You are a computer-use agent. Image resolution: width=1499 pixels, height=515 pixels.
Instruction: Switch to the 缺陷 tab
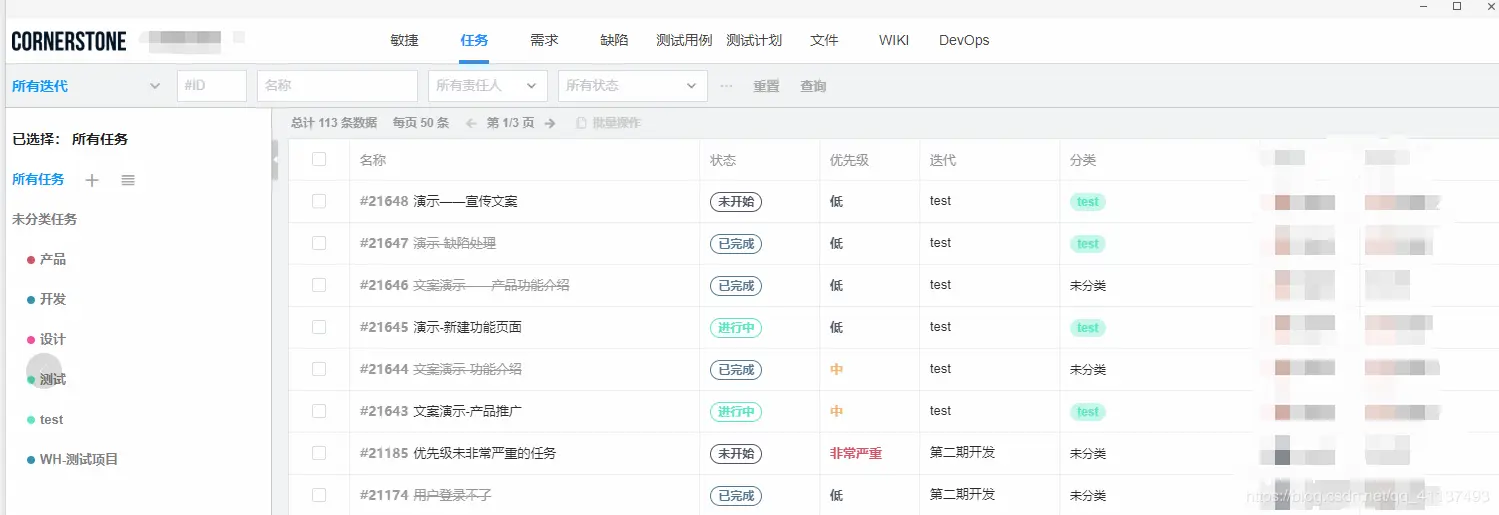(614, 41)
